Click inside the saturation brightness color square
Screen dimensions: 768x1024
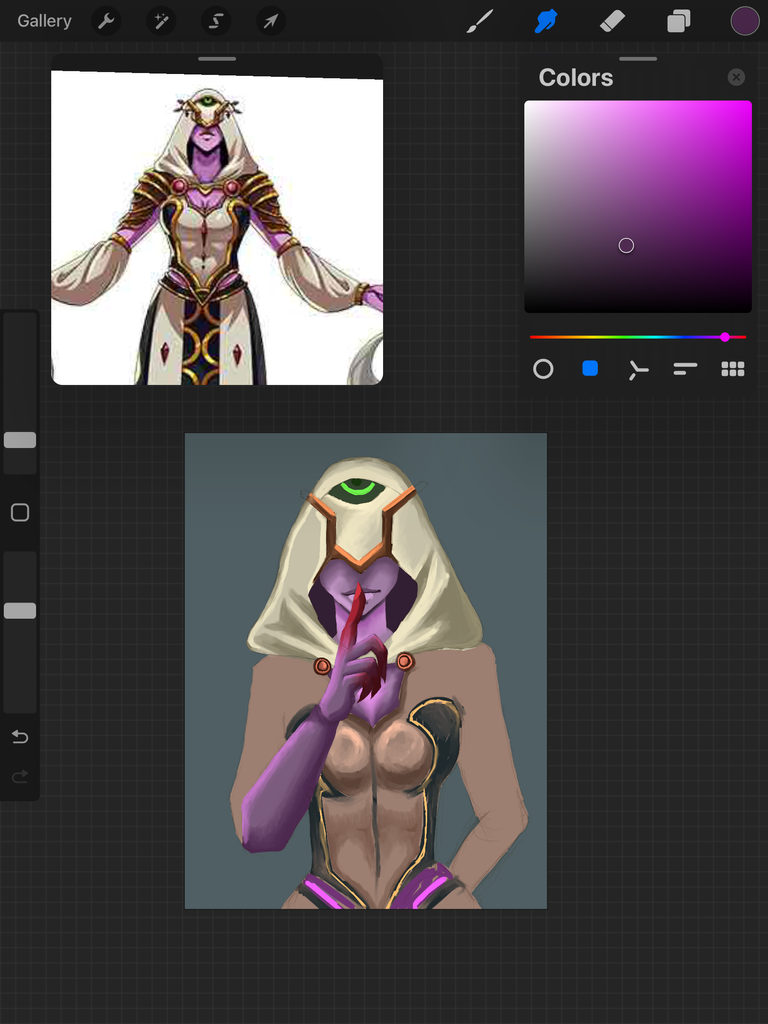637,206
